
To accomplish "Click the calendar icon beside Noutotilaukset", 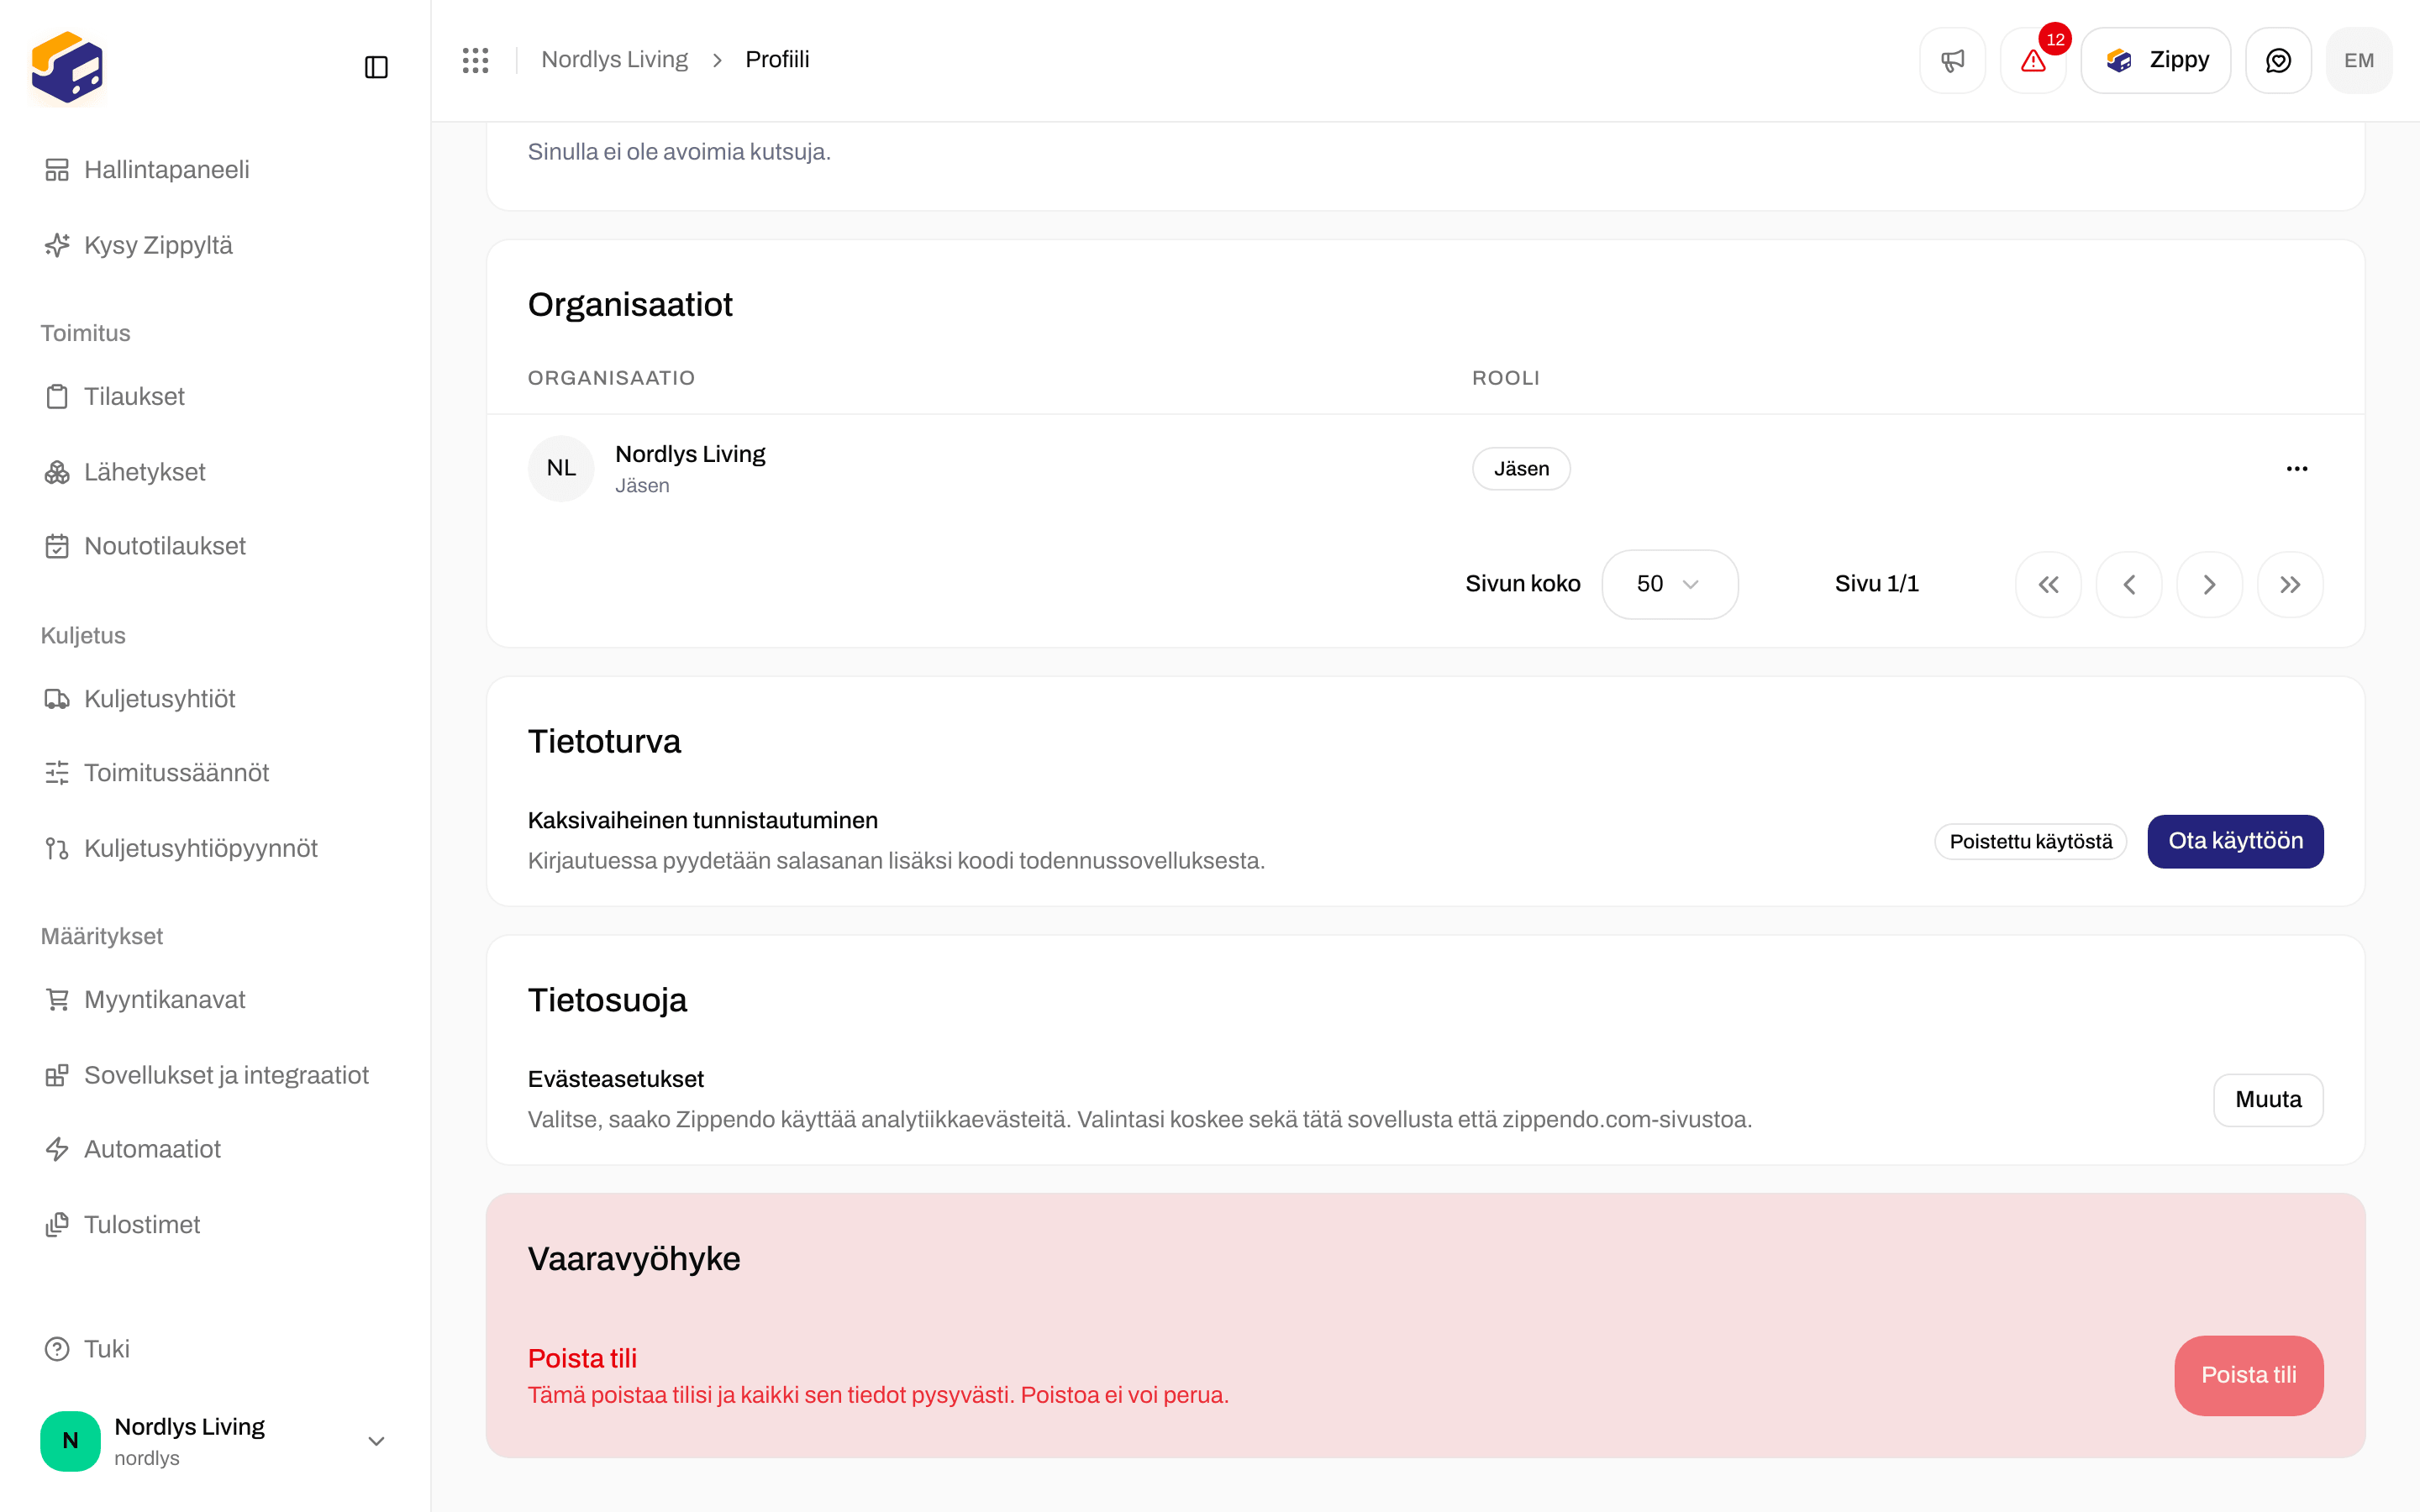I will (x=57, y=546).
